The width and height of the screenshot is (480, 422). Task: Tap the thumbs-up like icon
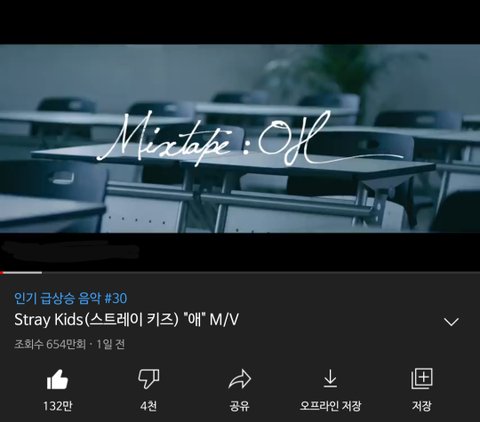(x=57, y=379)
